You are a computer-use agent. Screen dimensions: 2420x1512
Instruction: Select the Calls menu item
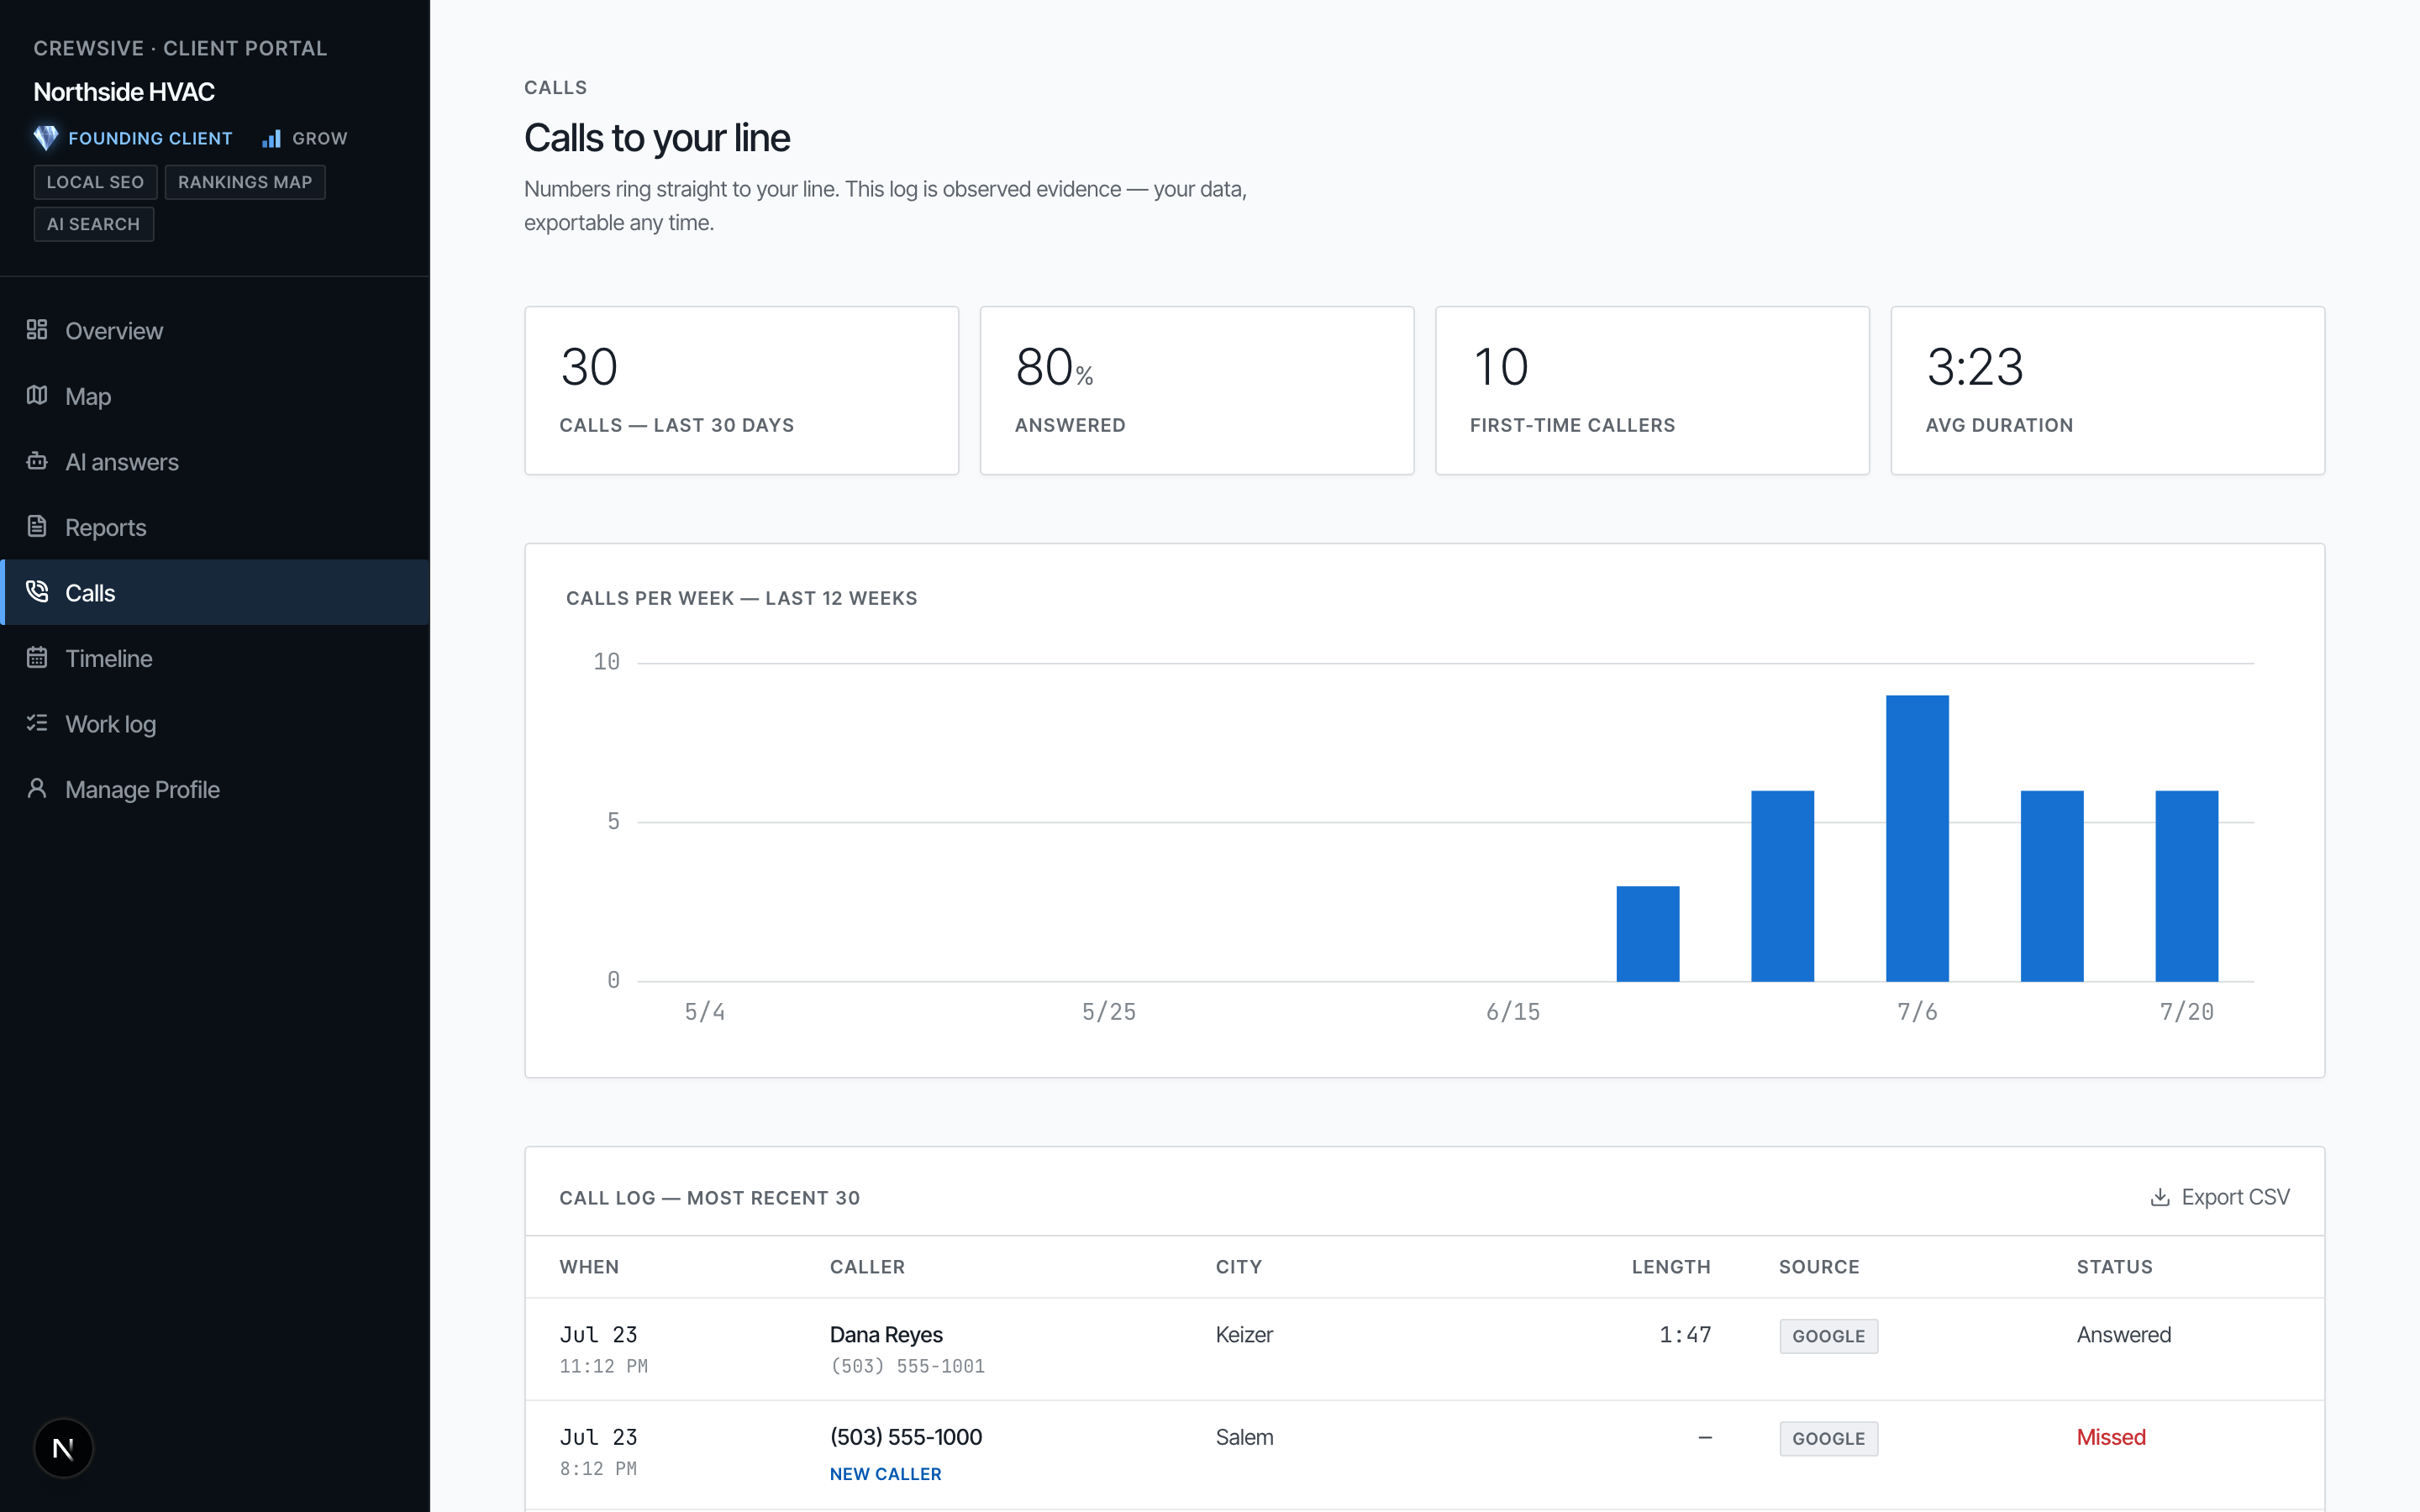[215, 593]
